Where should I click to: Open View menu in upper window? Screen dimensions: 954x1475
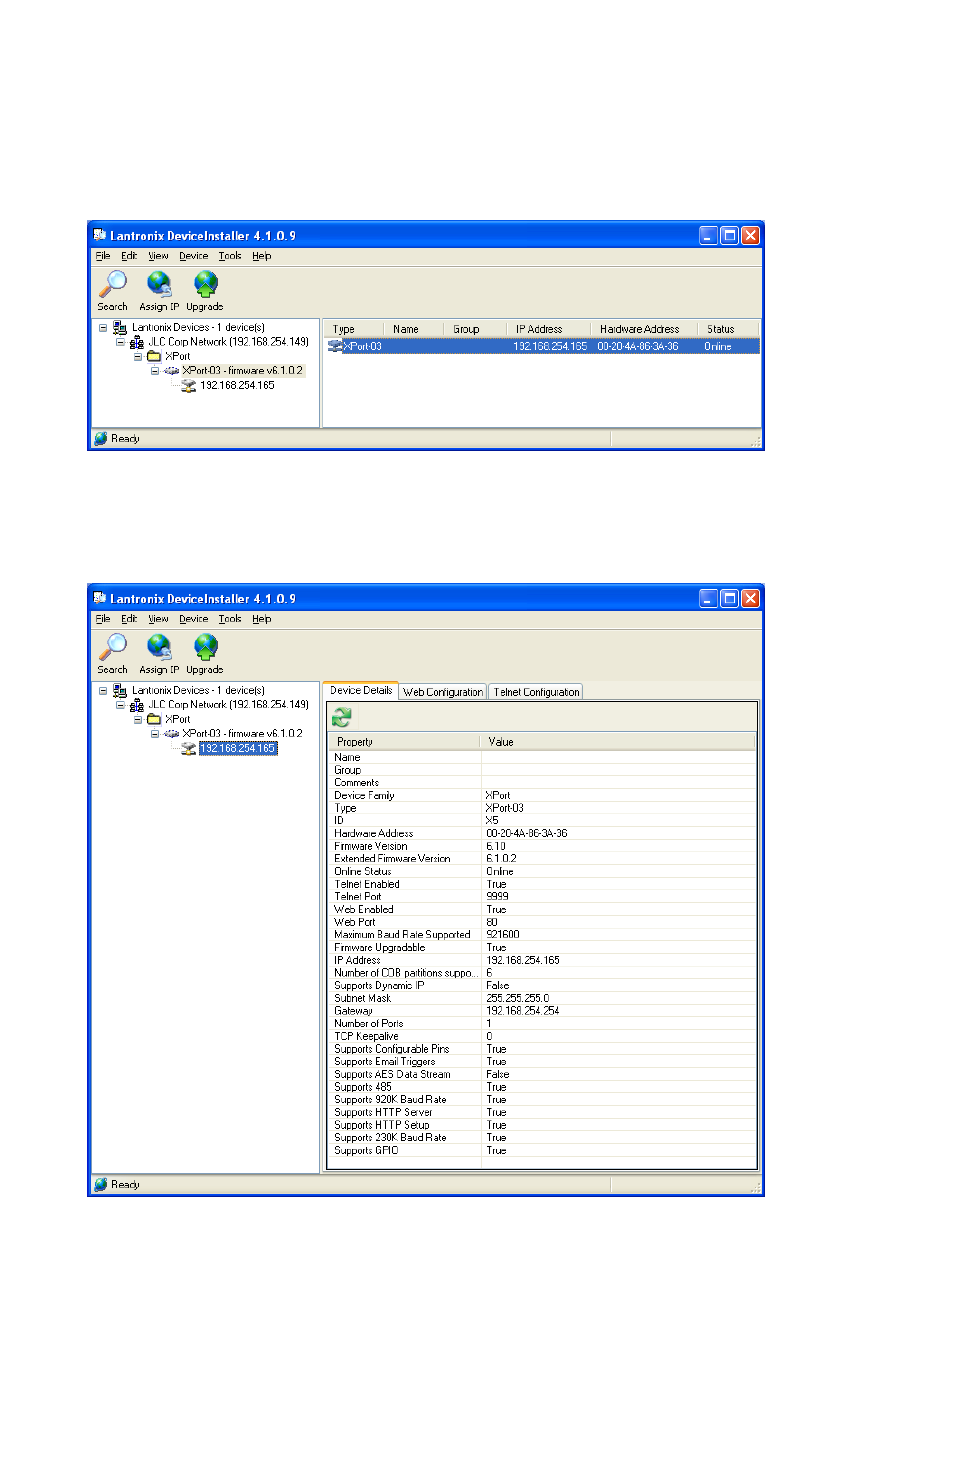(158, 256)
